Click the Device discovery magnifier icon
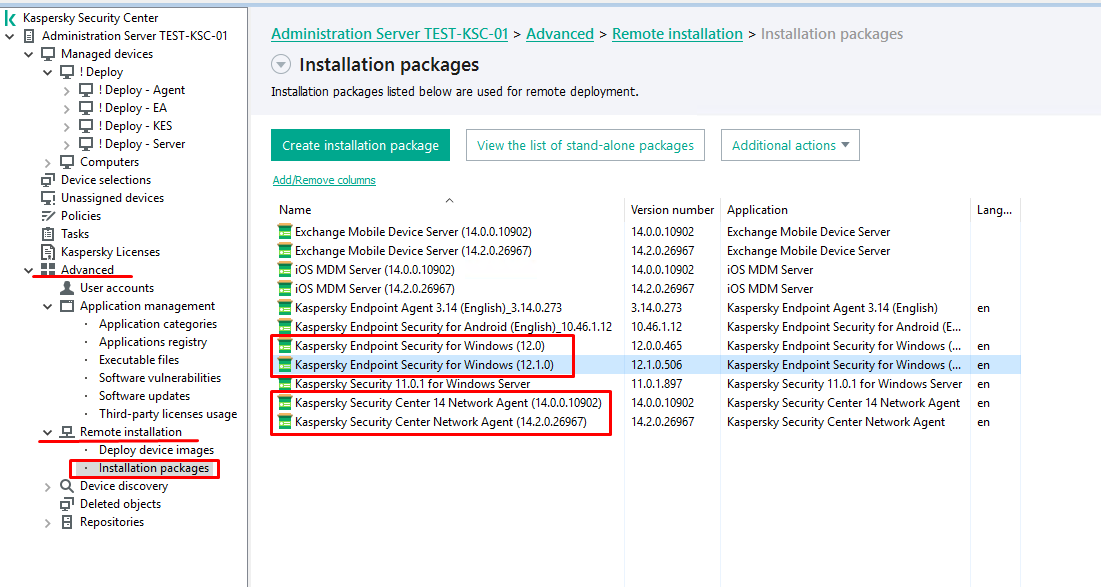Image resolution: width=1101 pixels, height=587 pixels. pos(67,486)
